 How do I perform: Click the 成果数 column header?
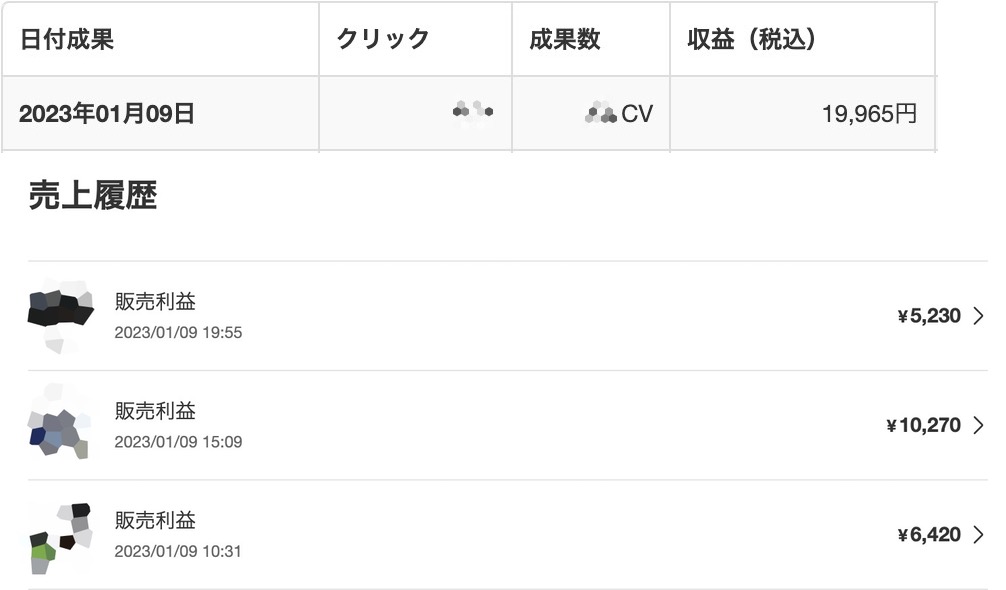coord(591,39)
